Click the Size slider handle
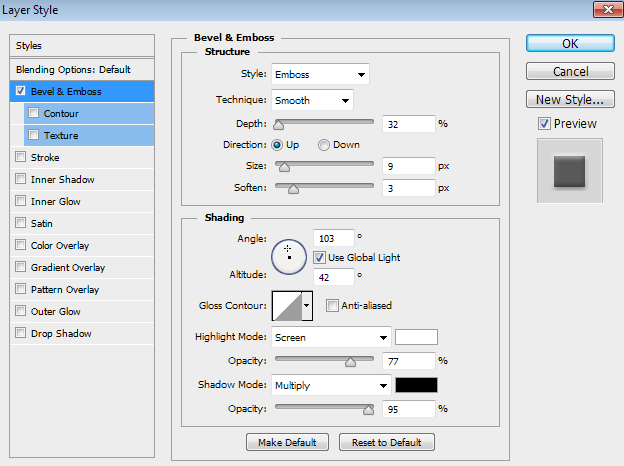 tap(284, 167)
